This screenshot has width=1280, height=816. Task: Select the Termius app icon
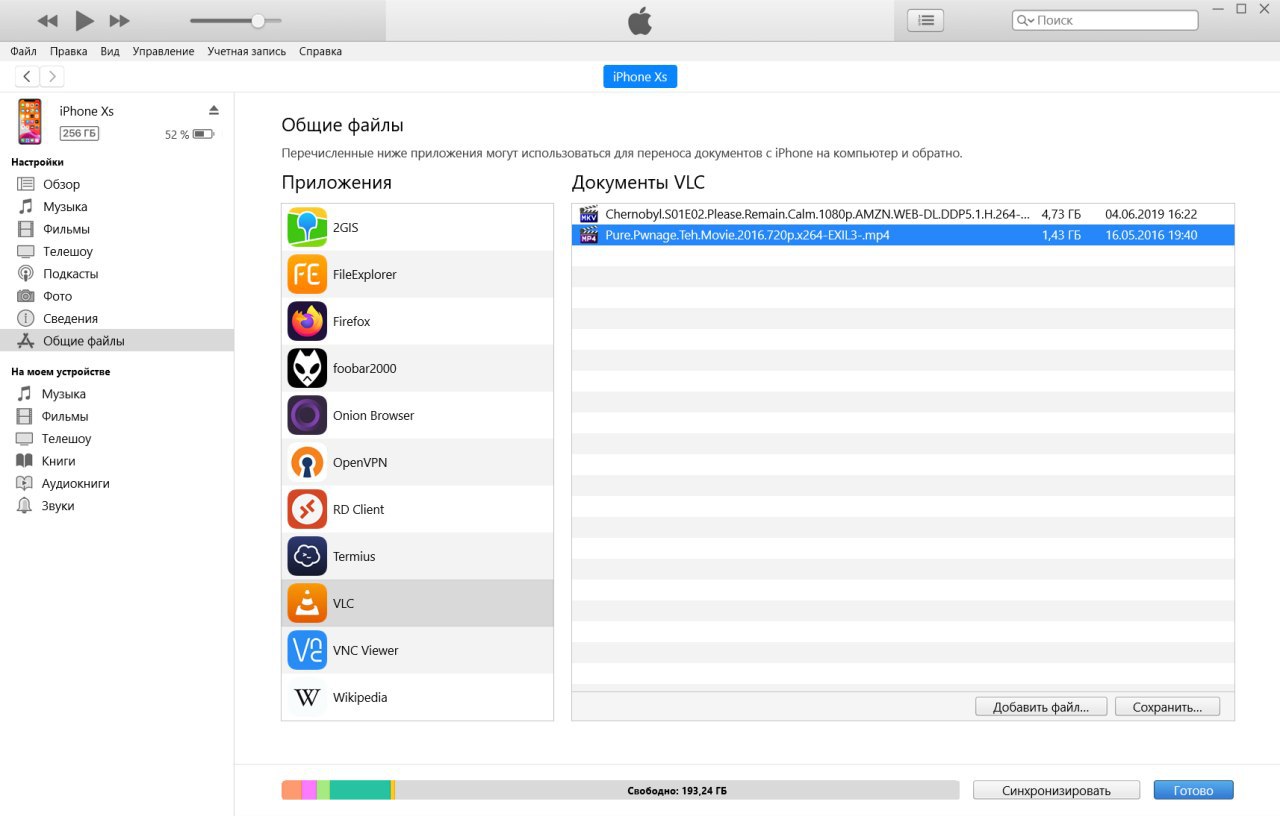point(307,556)
